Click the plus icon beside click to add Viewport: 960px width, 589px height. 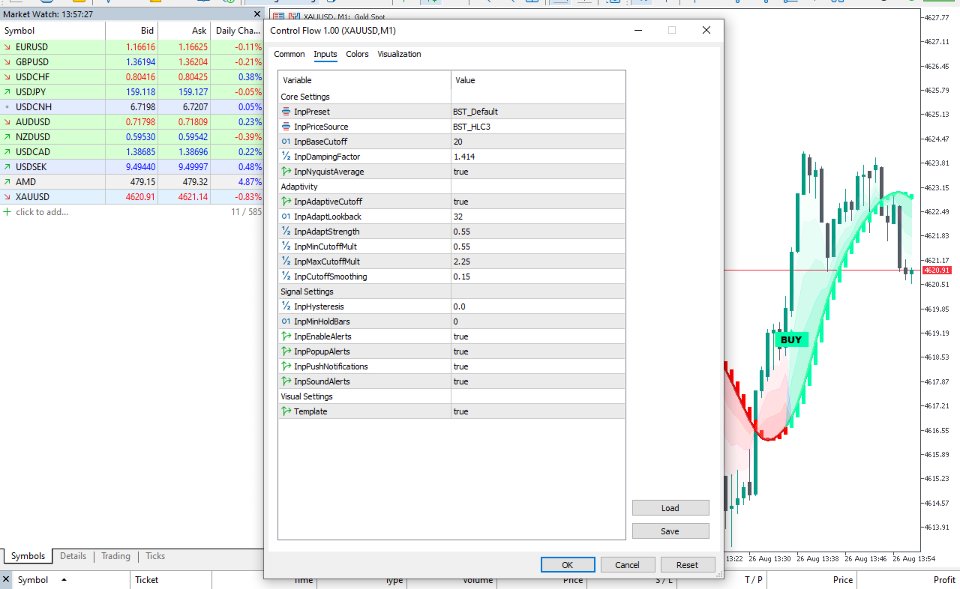(x=7, y=212)
